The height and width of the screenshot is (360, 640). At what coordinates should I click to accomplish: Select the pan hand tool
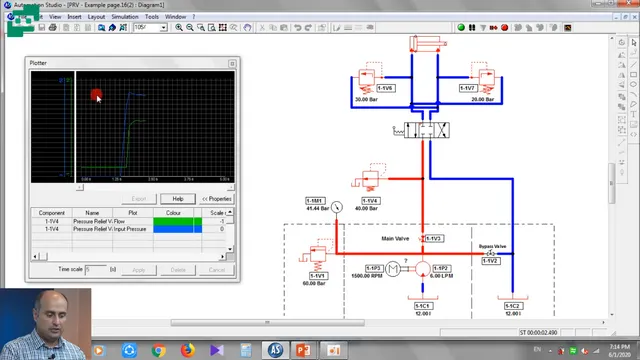pos(247,27)
